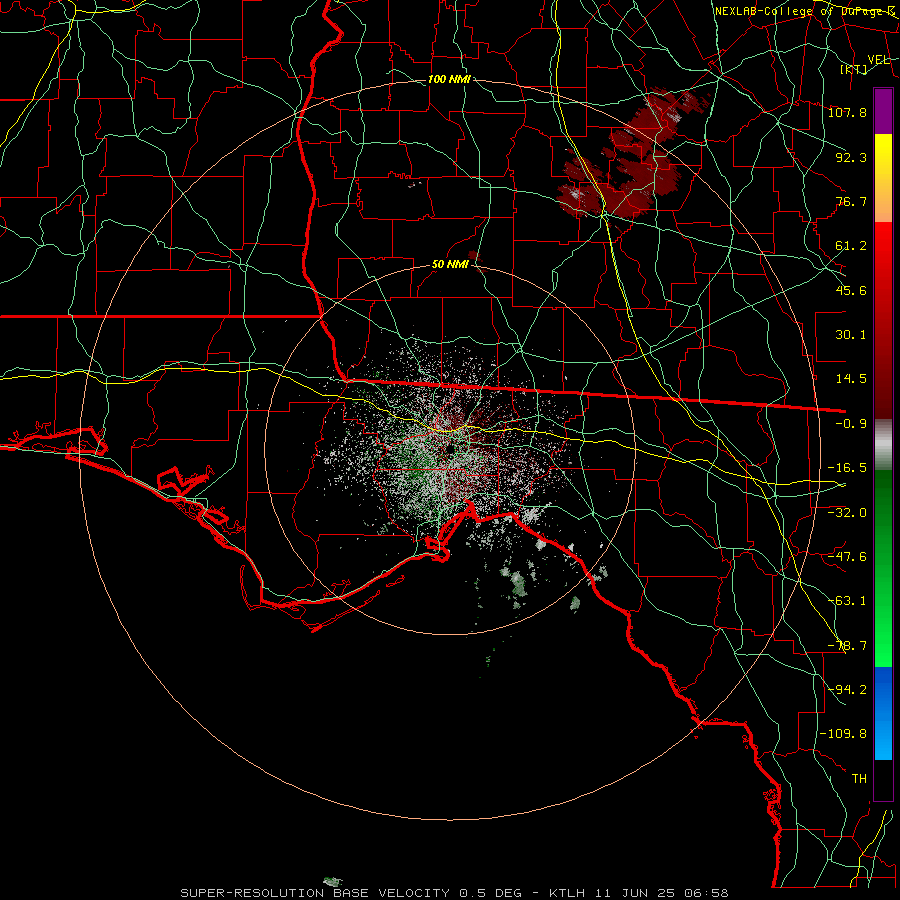The width and height of the screenshot is (900, 900).
Task: Click the -16.5 legend value
Action: coord(847,468)
